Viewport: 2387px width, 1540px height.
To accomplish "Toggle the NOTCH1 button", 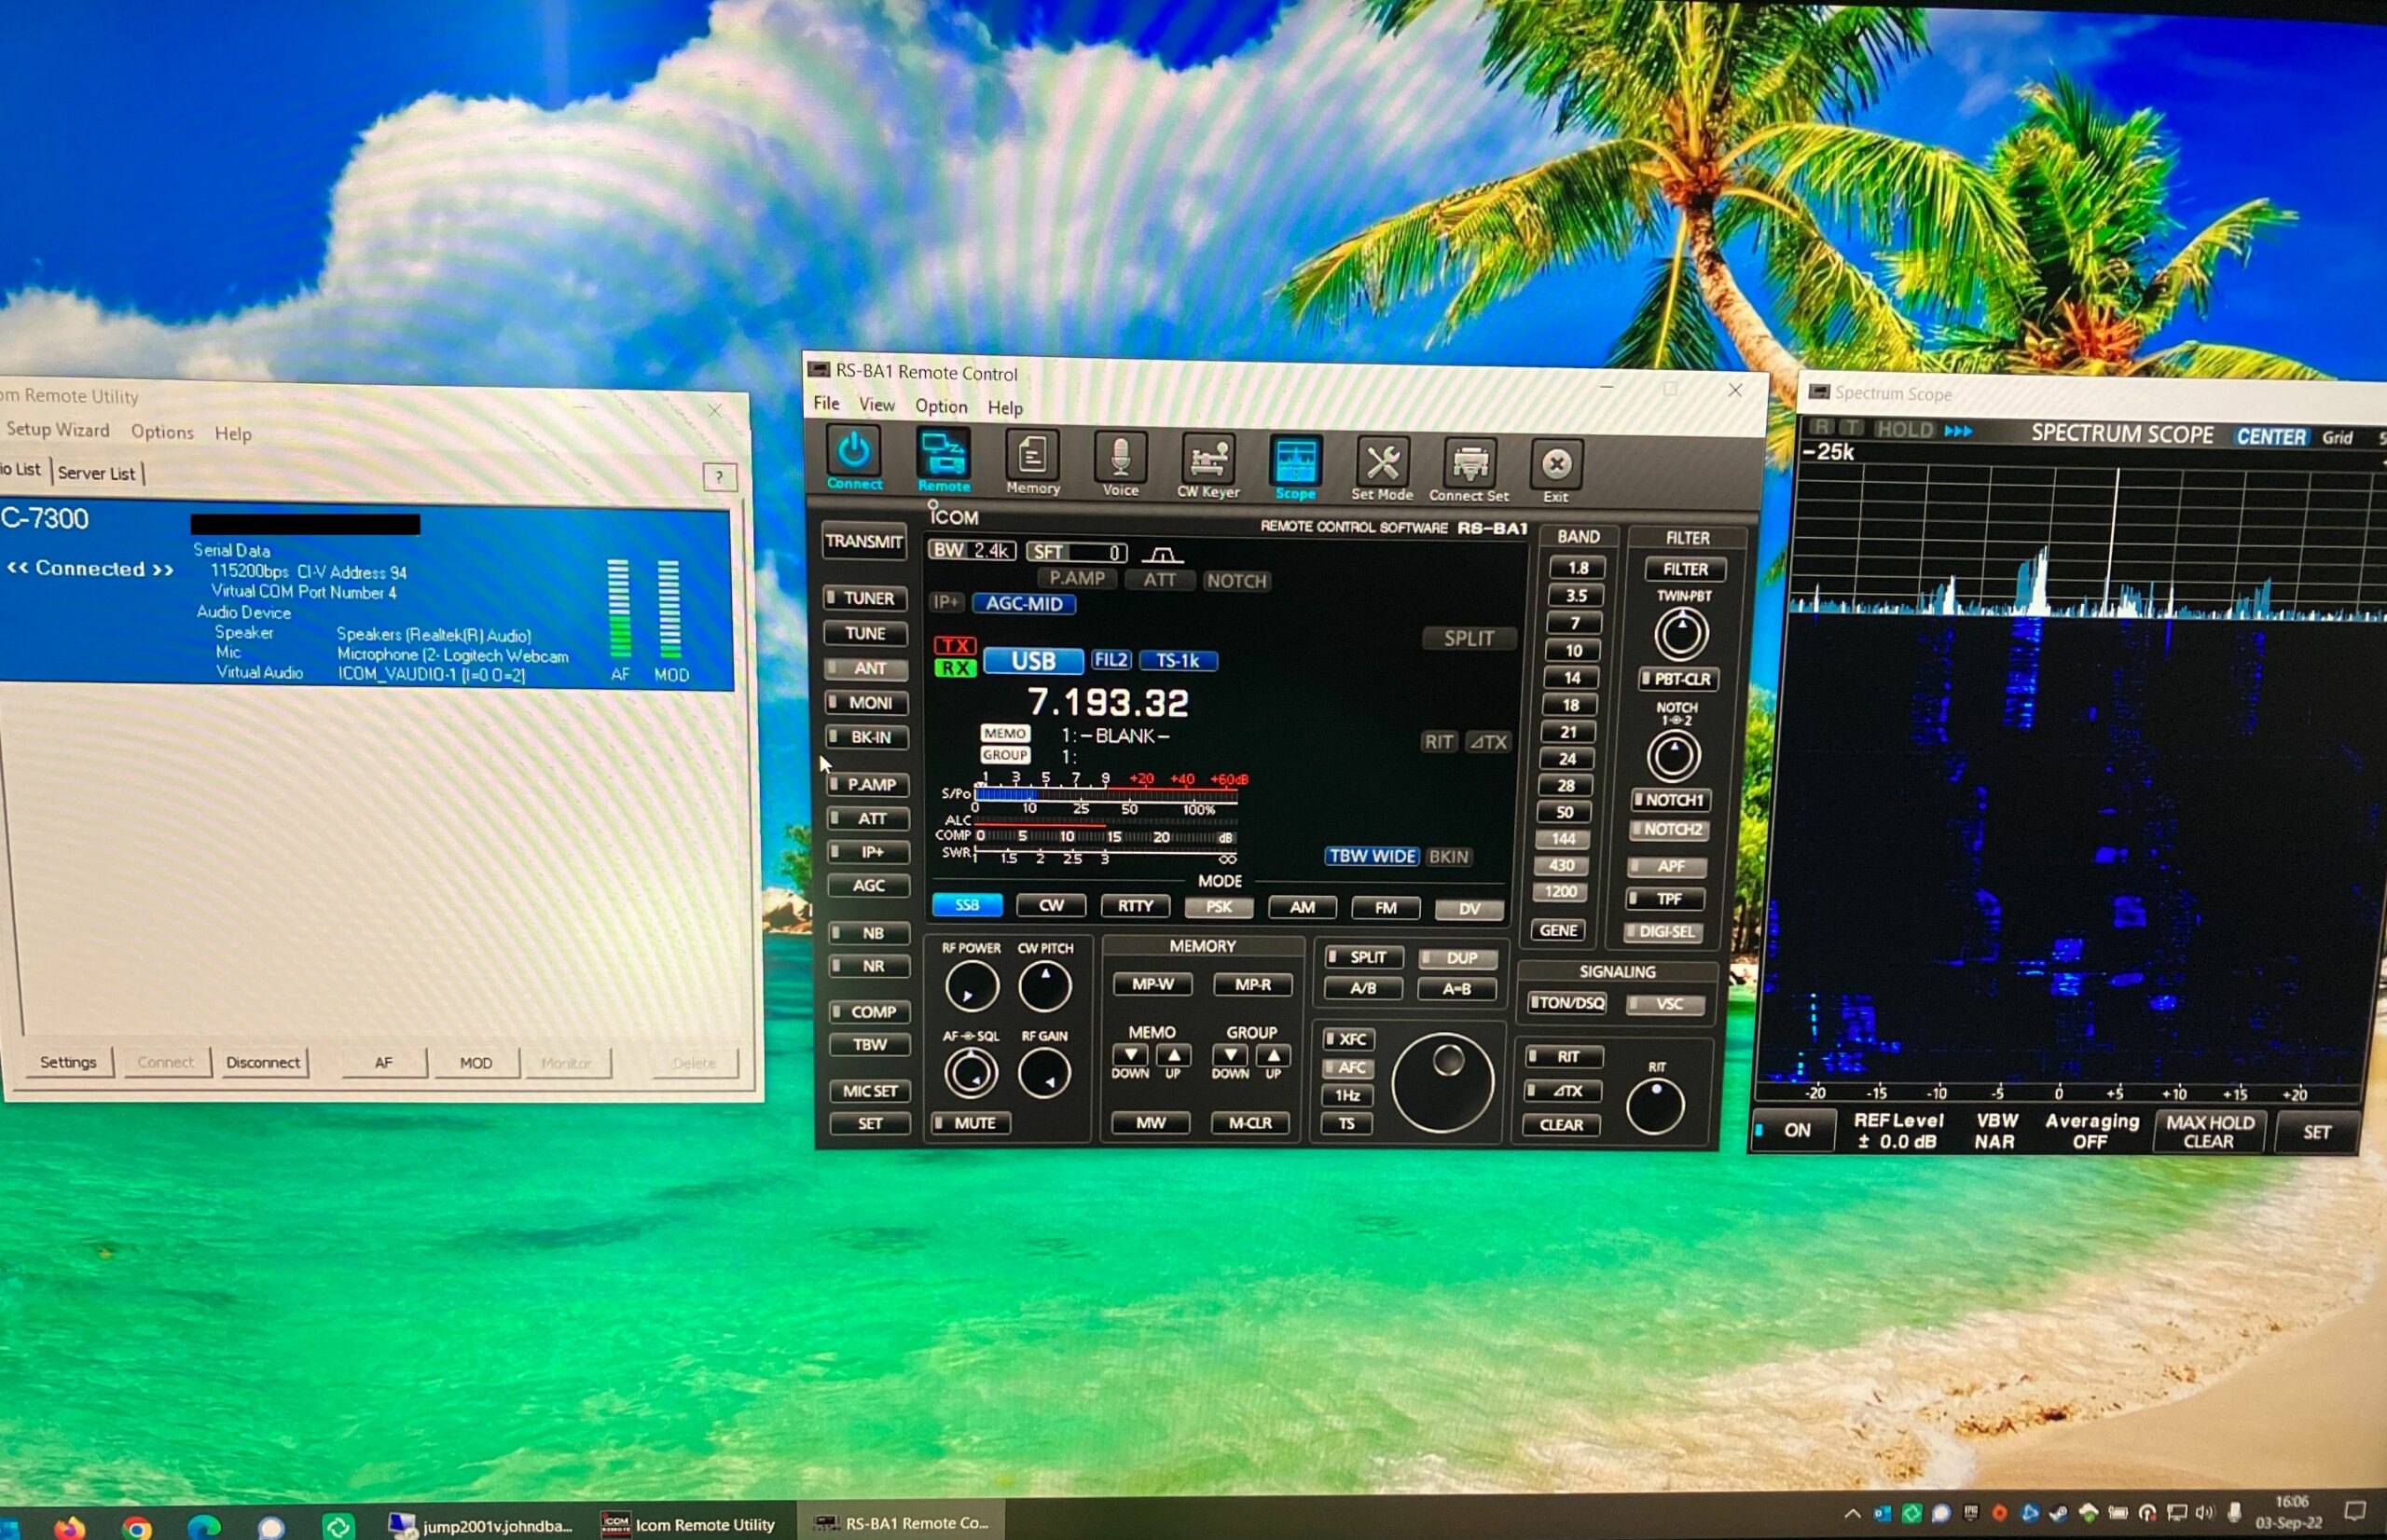I will (1669, 800).
